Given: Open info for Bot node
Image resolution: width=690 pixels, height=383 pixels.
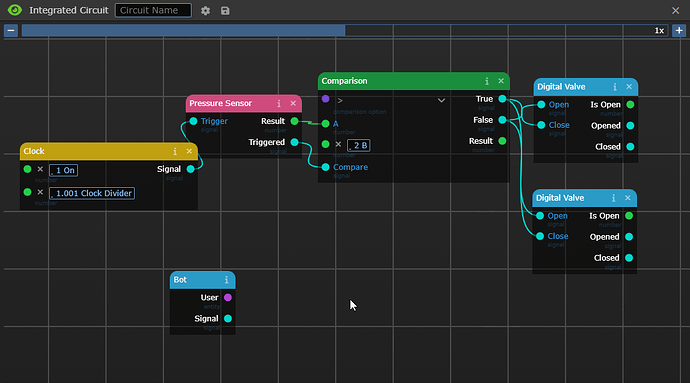Looking at the screenshot, I should (226, 280).
